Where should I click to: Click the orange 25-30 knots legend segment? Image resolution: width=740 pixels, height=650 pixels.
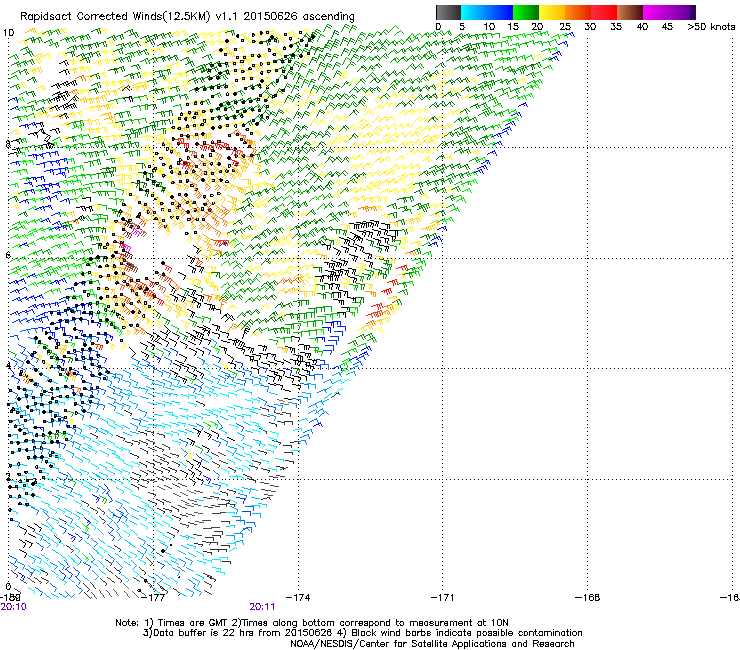pos(578,12)
